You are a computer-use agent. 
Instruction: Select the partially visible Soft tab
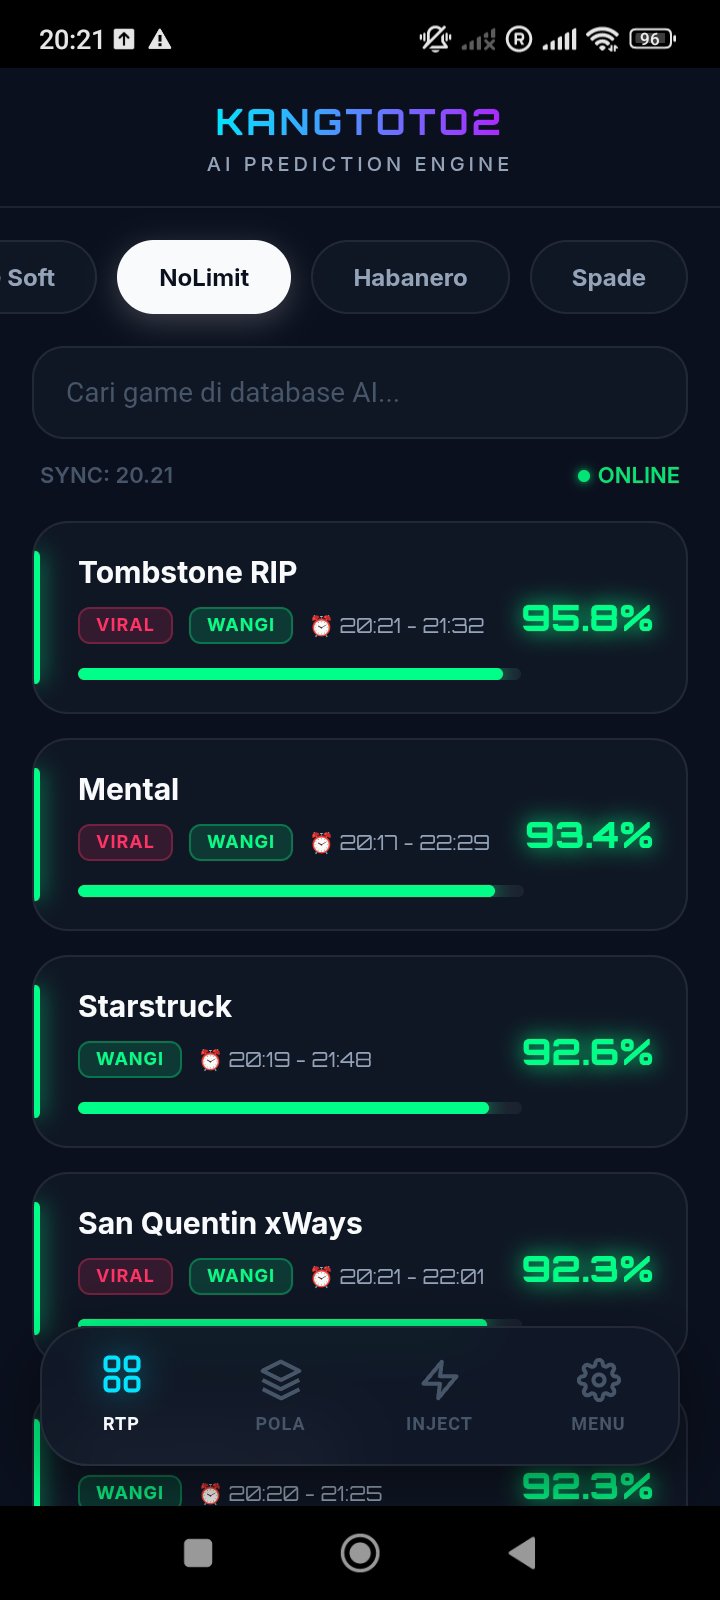pos(40,277)
